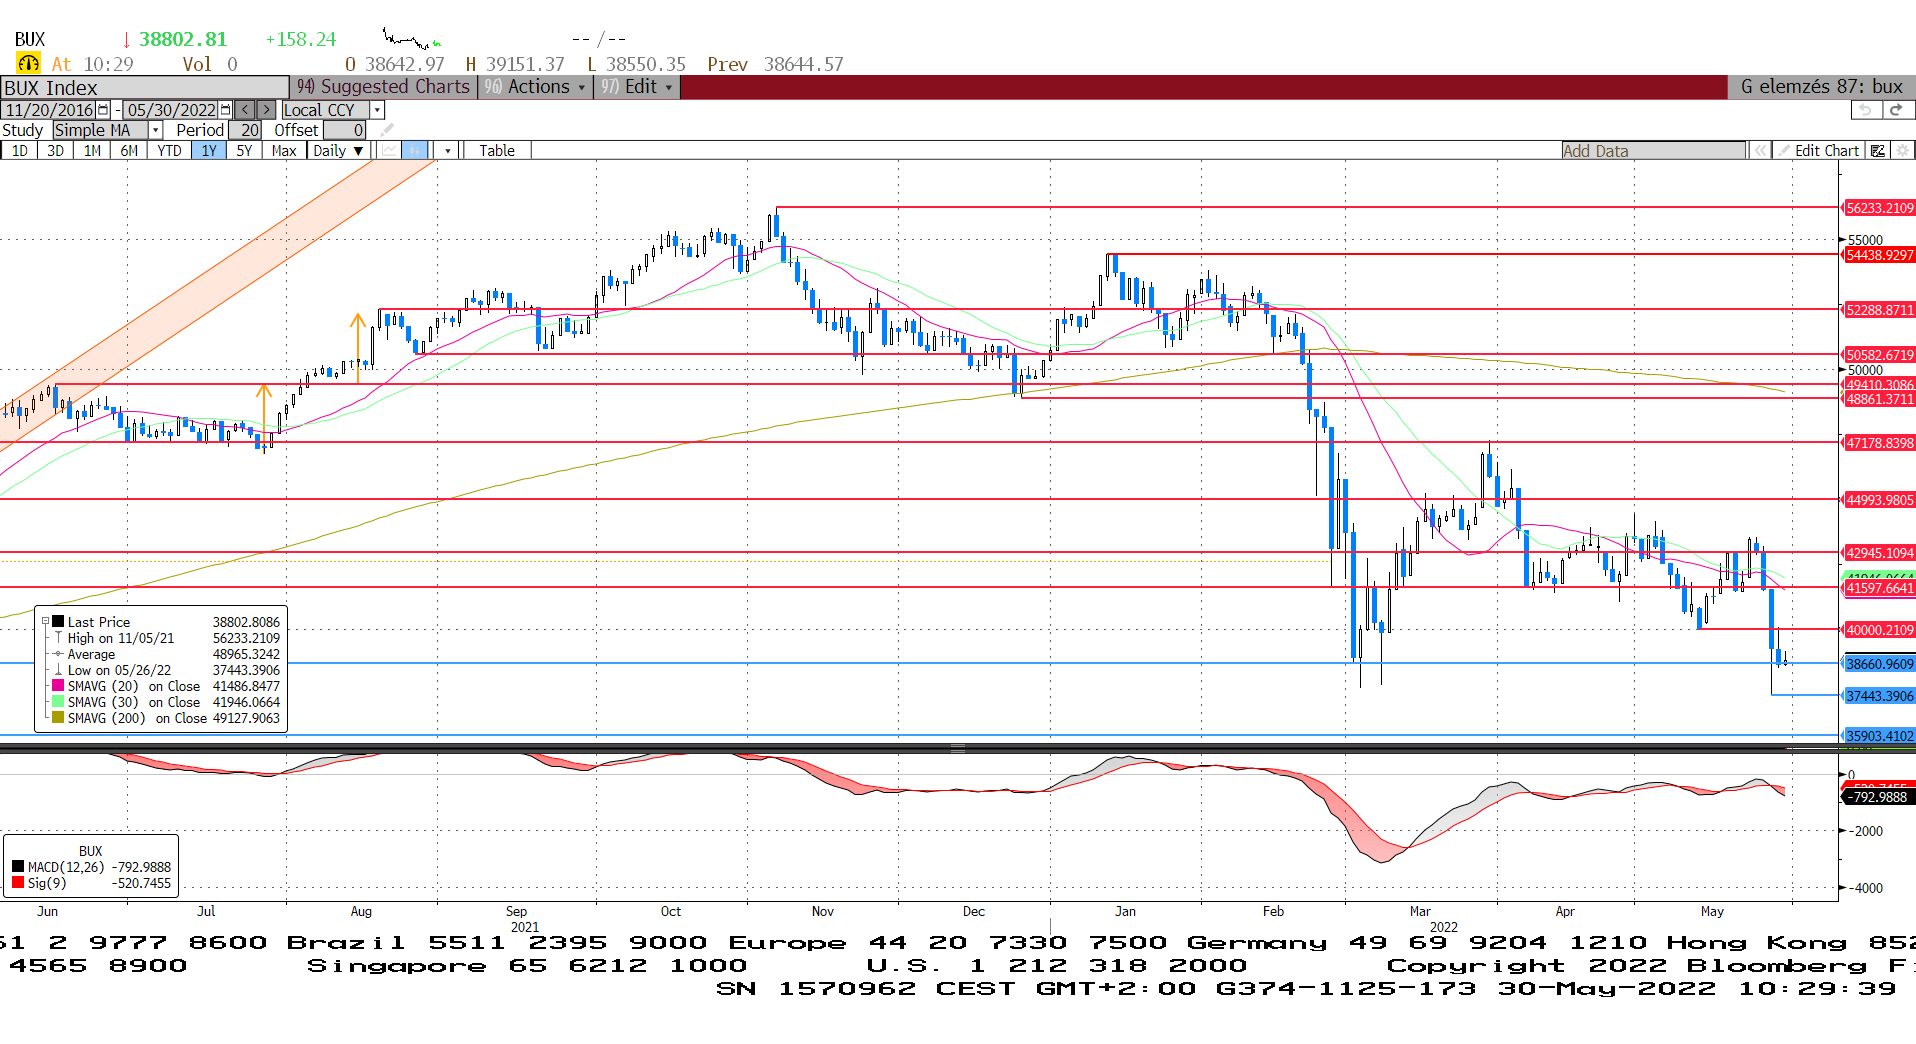This screenshot has height=1044, width=1916.
Task: Click the 47178.8398 price level label
Action: (x=1879, y=443)
